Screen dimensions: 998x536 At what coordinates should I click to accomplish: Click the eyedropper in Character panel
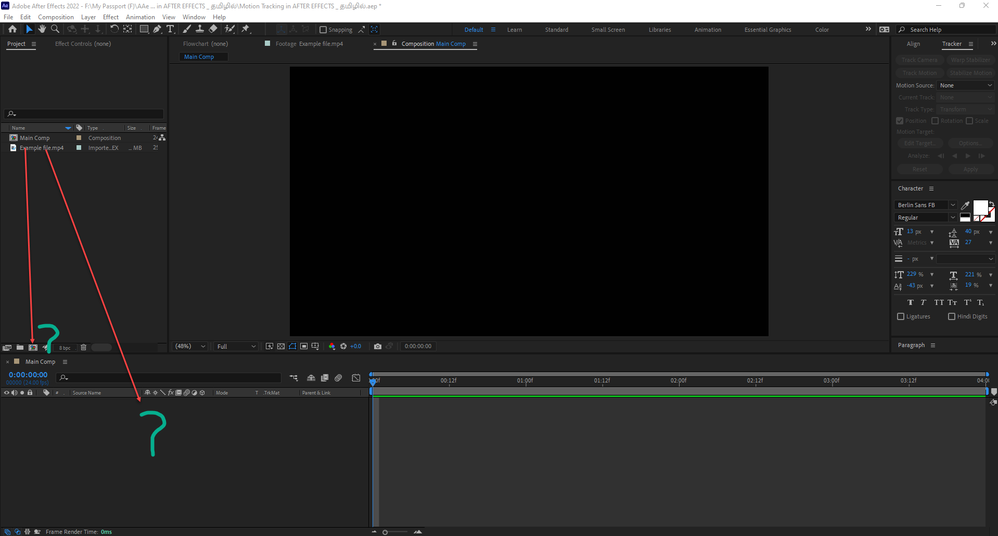point(965,205)
